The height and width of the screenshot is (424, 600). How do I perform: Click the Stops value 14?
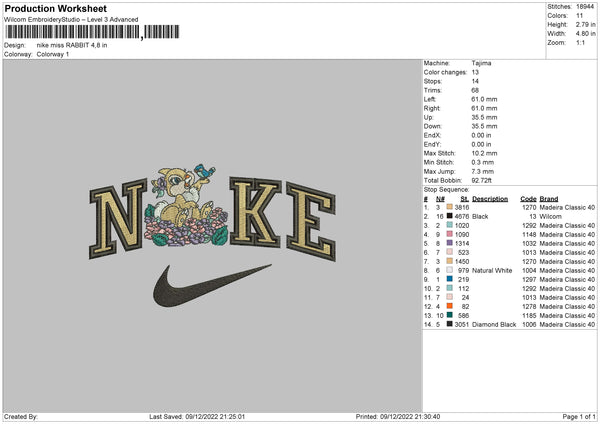(475, 81)
